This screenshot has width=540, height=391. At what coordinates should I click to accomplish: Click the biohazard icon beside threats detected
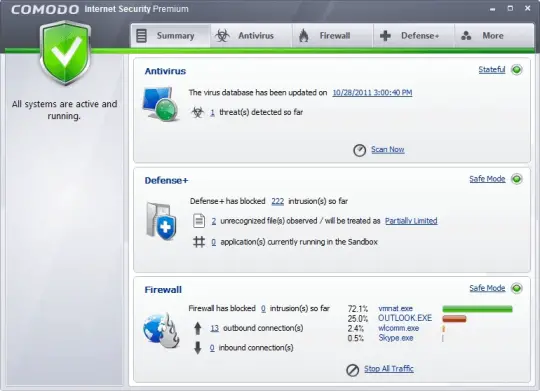tap(198, 112)
